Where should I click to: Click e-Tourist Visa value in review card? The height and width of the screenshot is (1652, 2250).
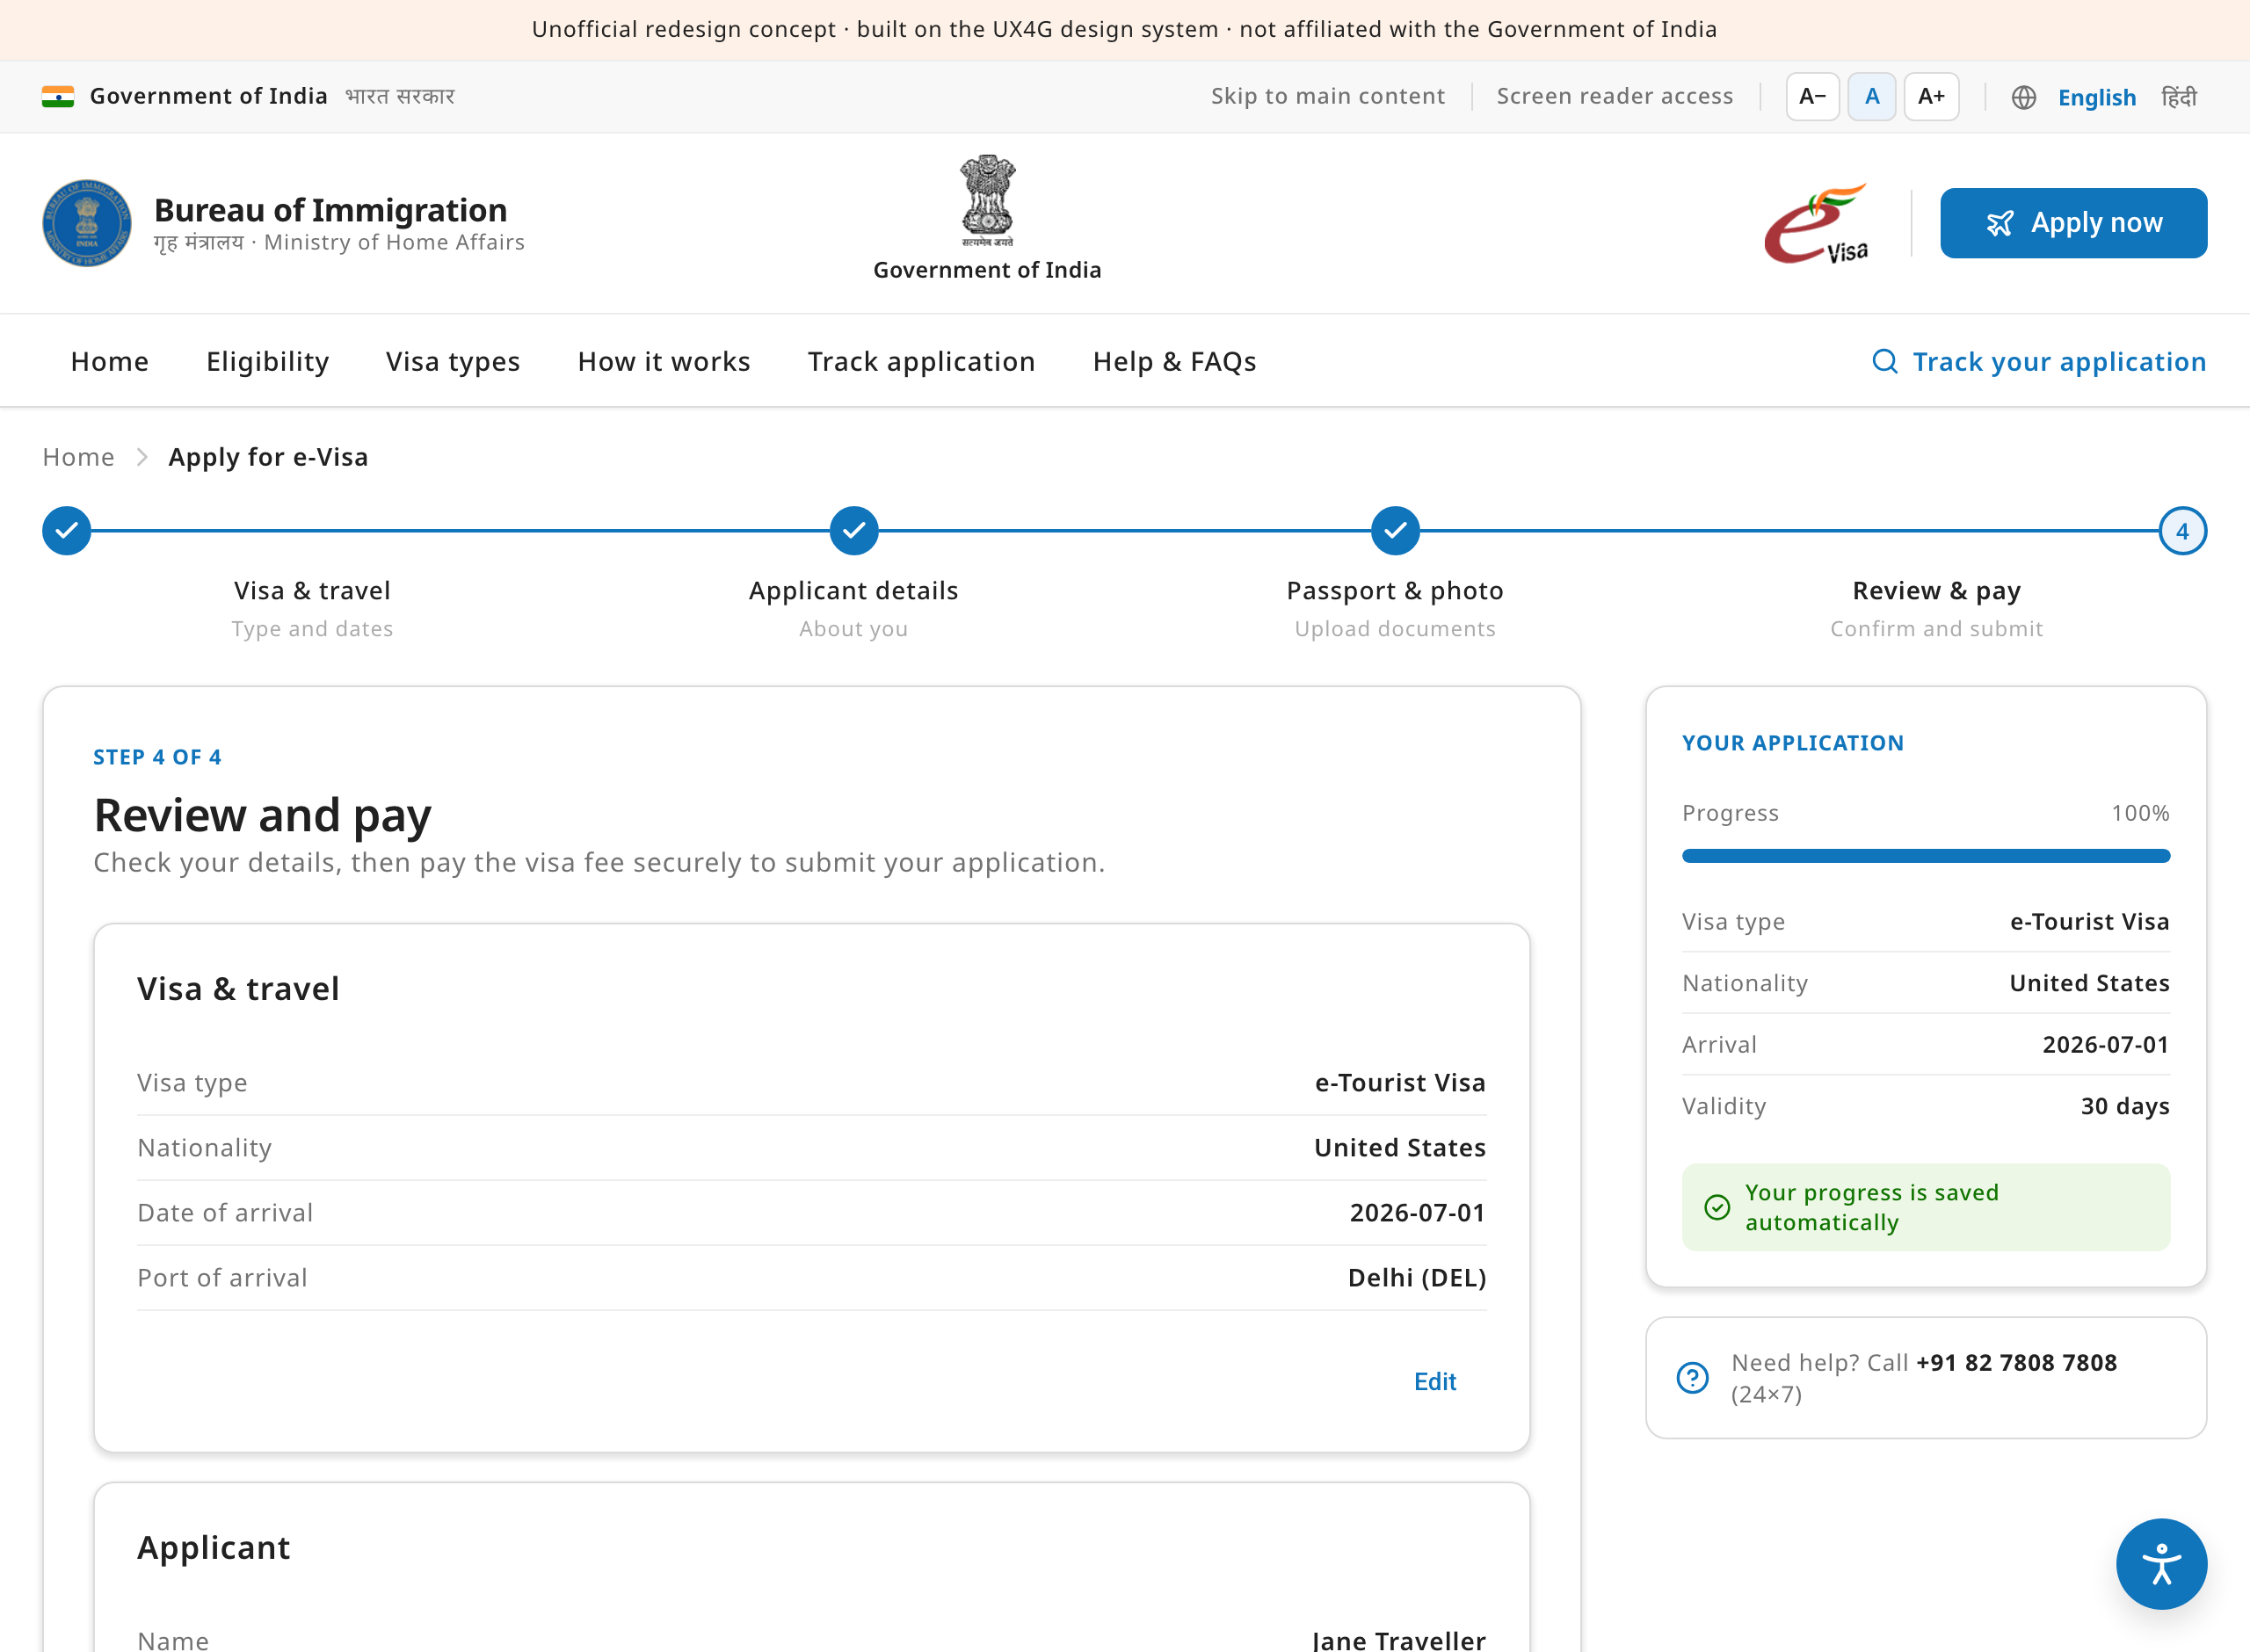tap(1400, 1082)
